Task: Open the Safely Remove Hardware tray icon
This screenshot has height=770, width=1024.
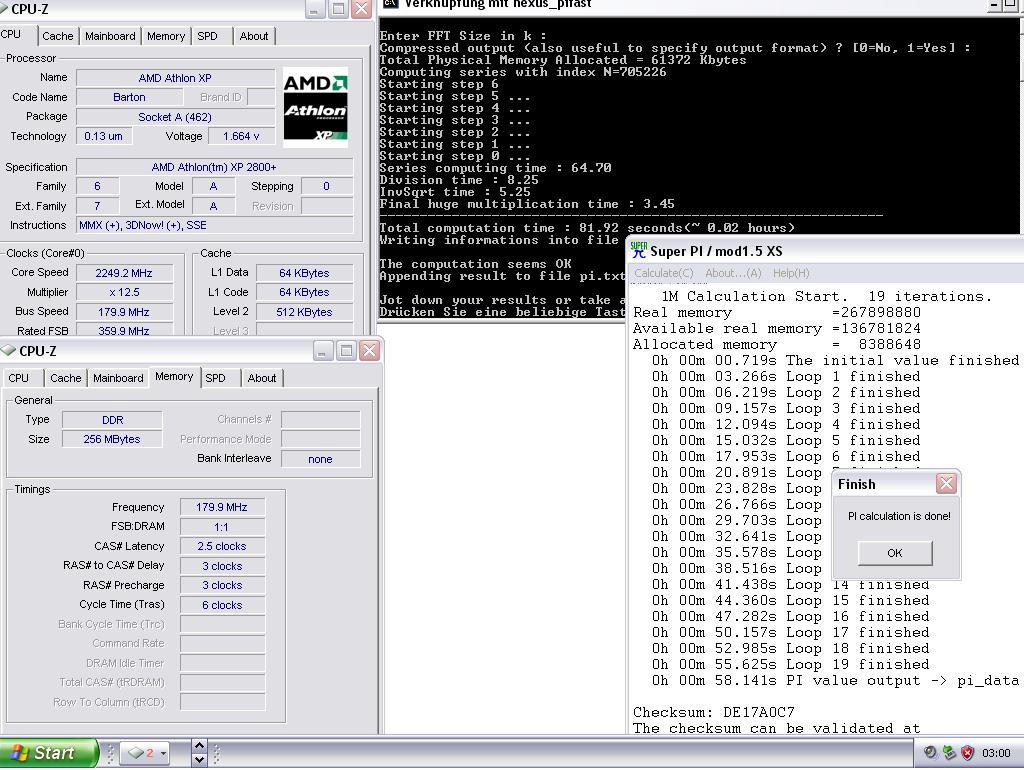Action: [x=949, y=753]
